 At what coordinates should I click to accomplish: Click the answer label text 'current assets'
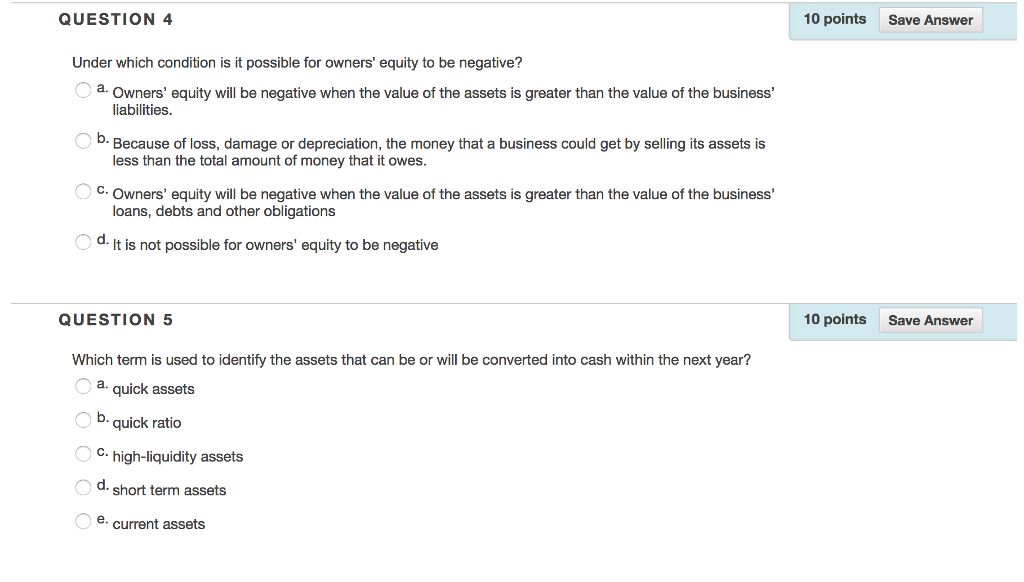point(159,523)
